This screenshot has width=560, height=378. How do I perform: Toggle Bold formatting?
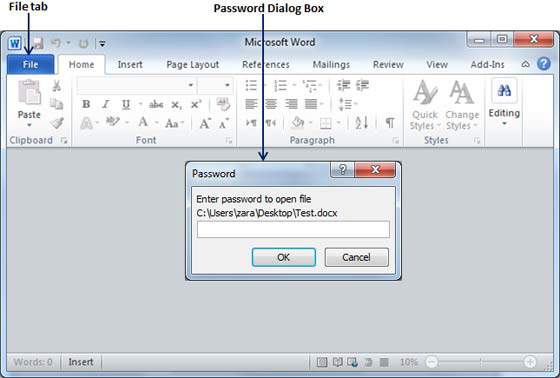(x=86, y=104)
